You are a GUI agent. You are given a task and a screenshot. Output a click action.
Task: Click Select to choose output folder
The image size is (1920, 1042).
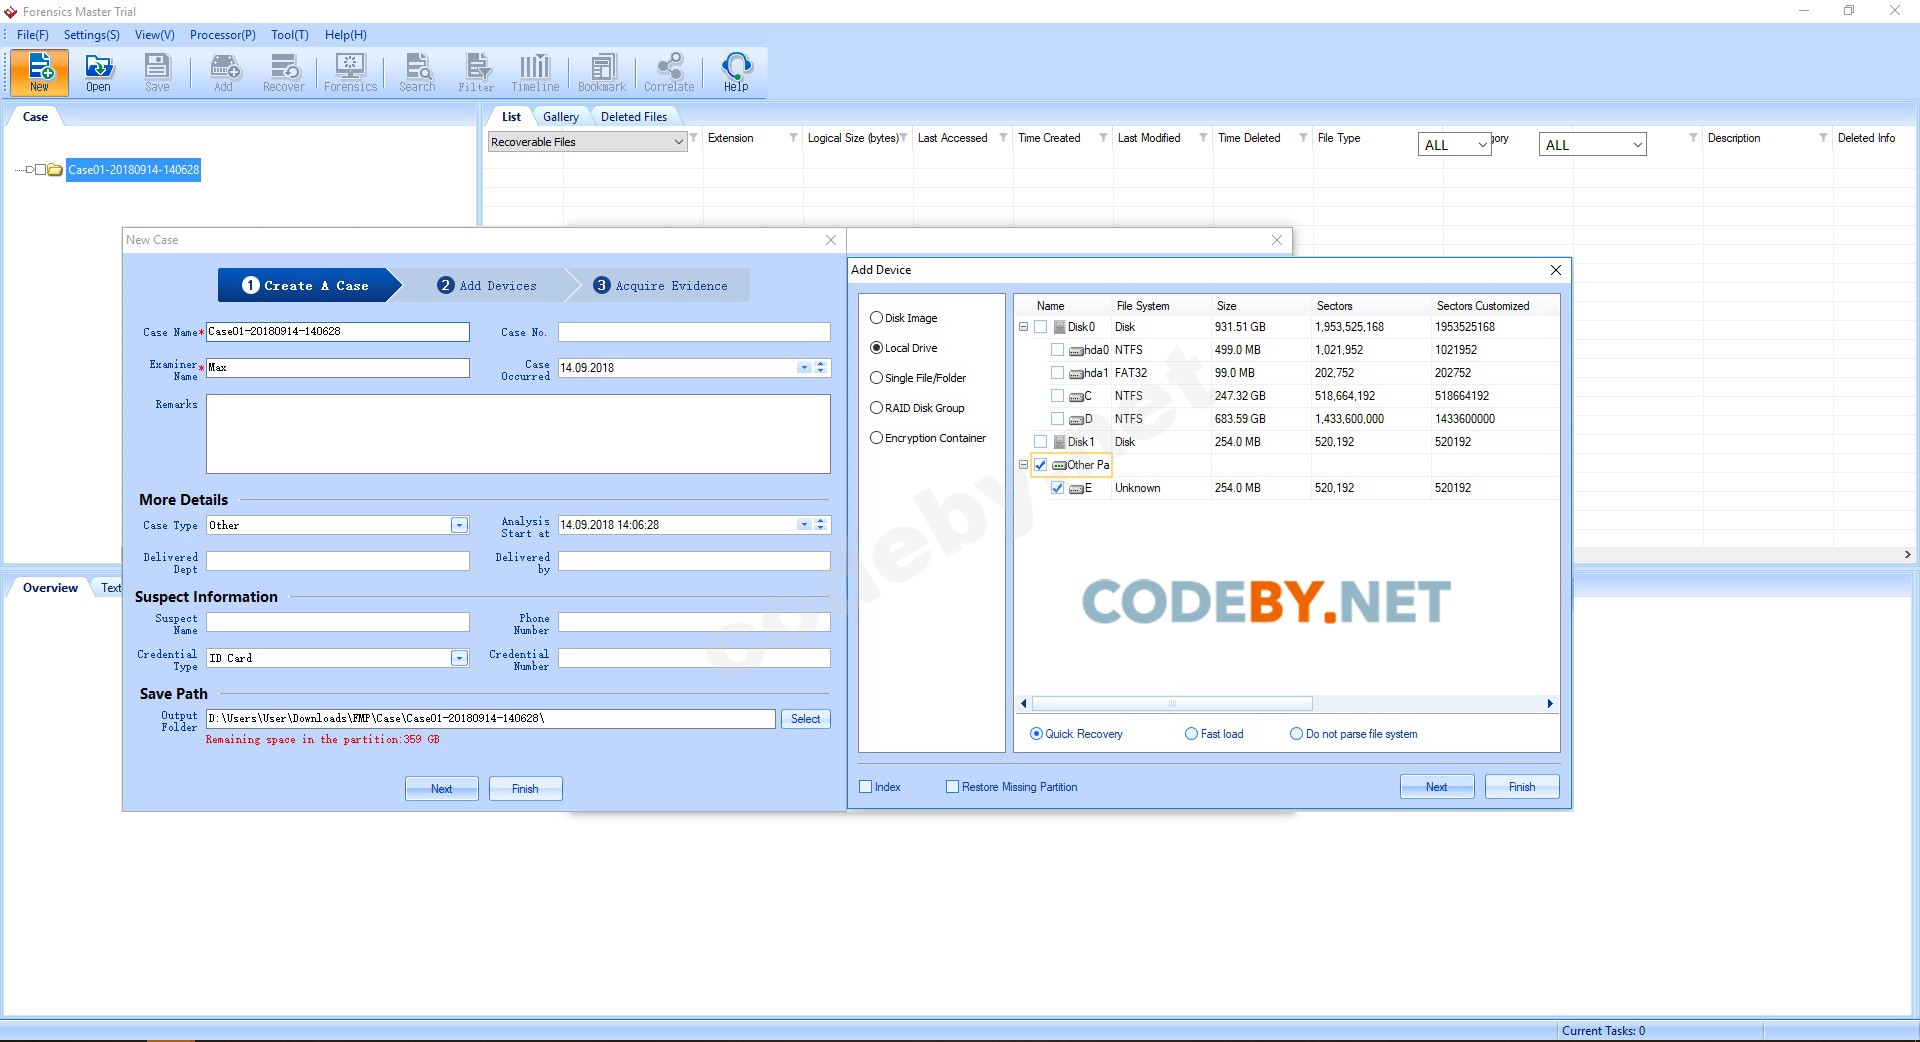tap(805, 719)
